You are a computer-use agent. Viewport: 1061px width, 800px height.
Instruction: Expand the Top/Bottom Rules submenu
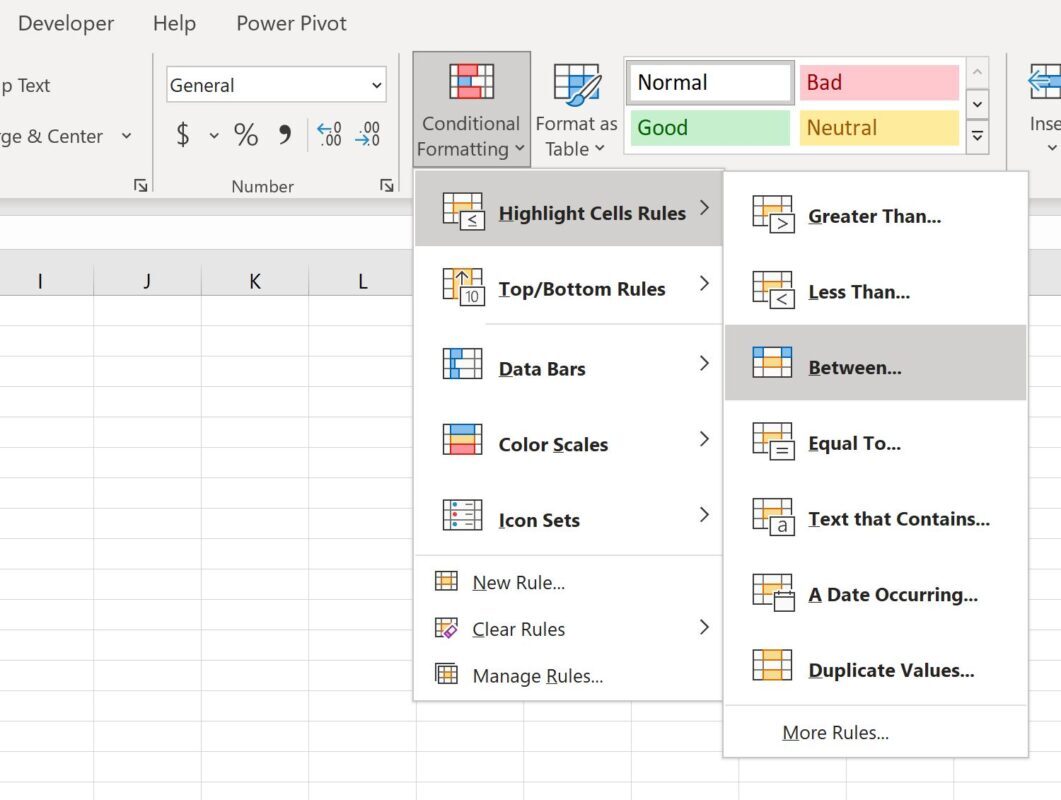point(568,289)
